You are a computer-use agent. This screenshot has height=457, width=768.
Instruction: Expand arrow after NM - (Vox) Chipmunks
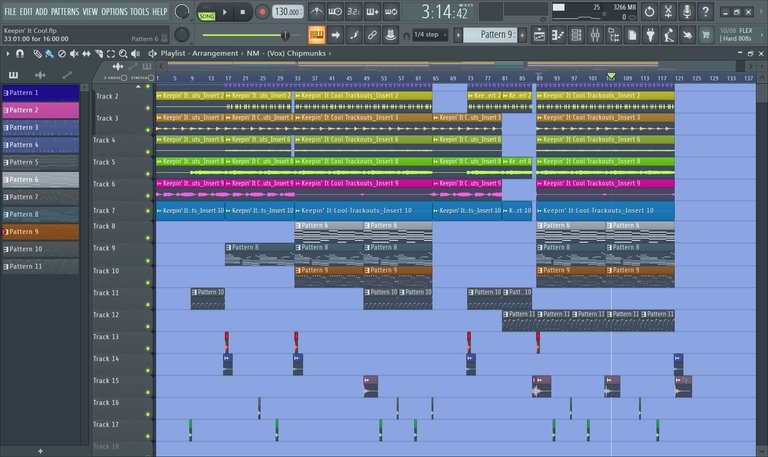tap(330, 53)
